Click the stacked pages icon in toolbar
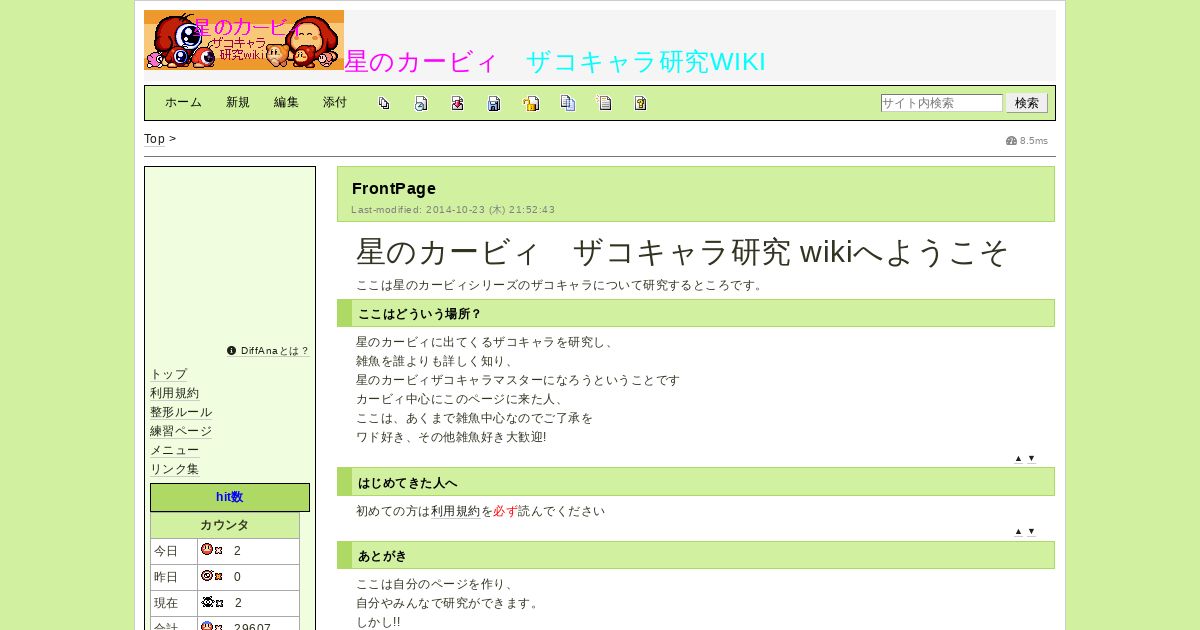1200x630 pixels. (x=384, y=103)
